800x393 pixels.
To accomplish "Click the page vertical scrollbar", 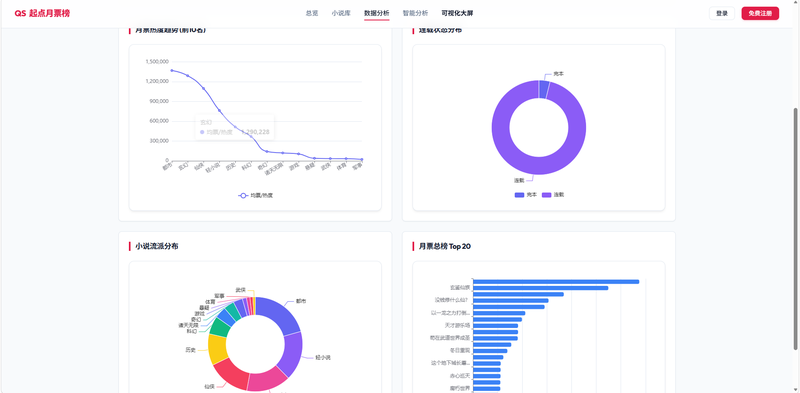I will [x=795, y=229].
